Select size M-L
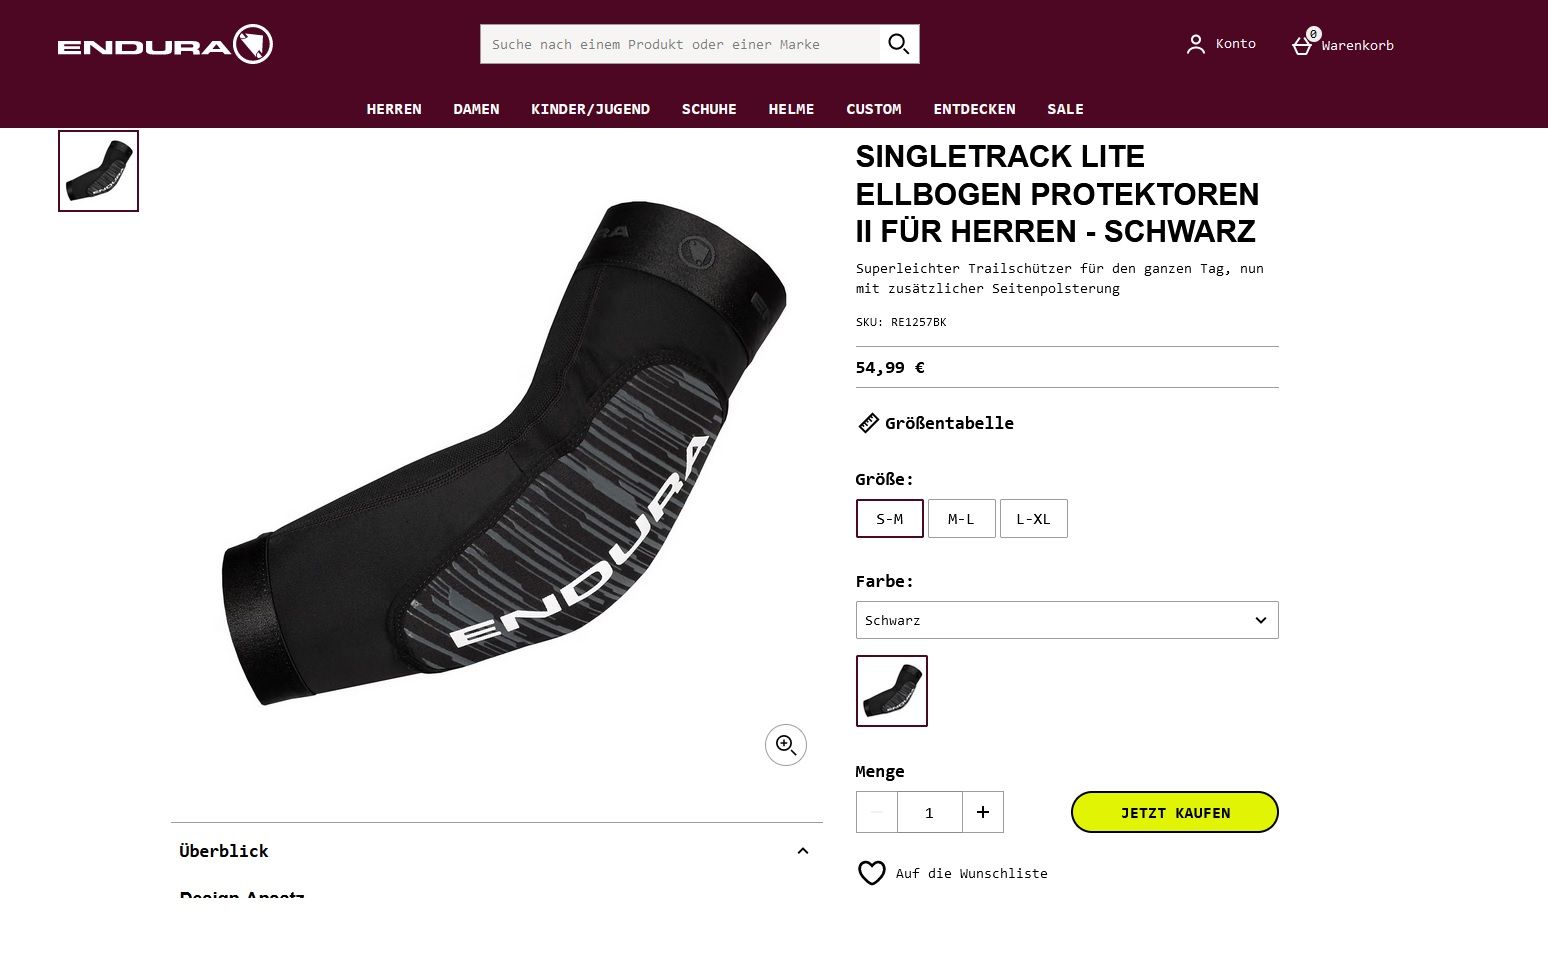 (961, 519)
